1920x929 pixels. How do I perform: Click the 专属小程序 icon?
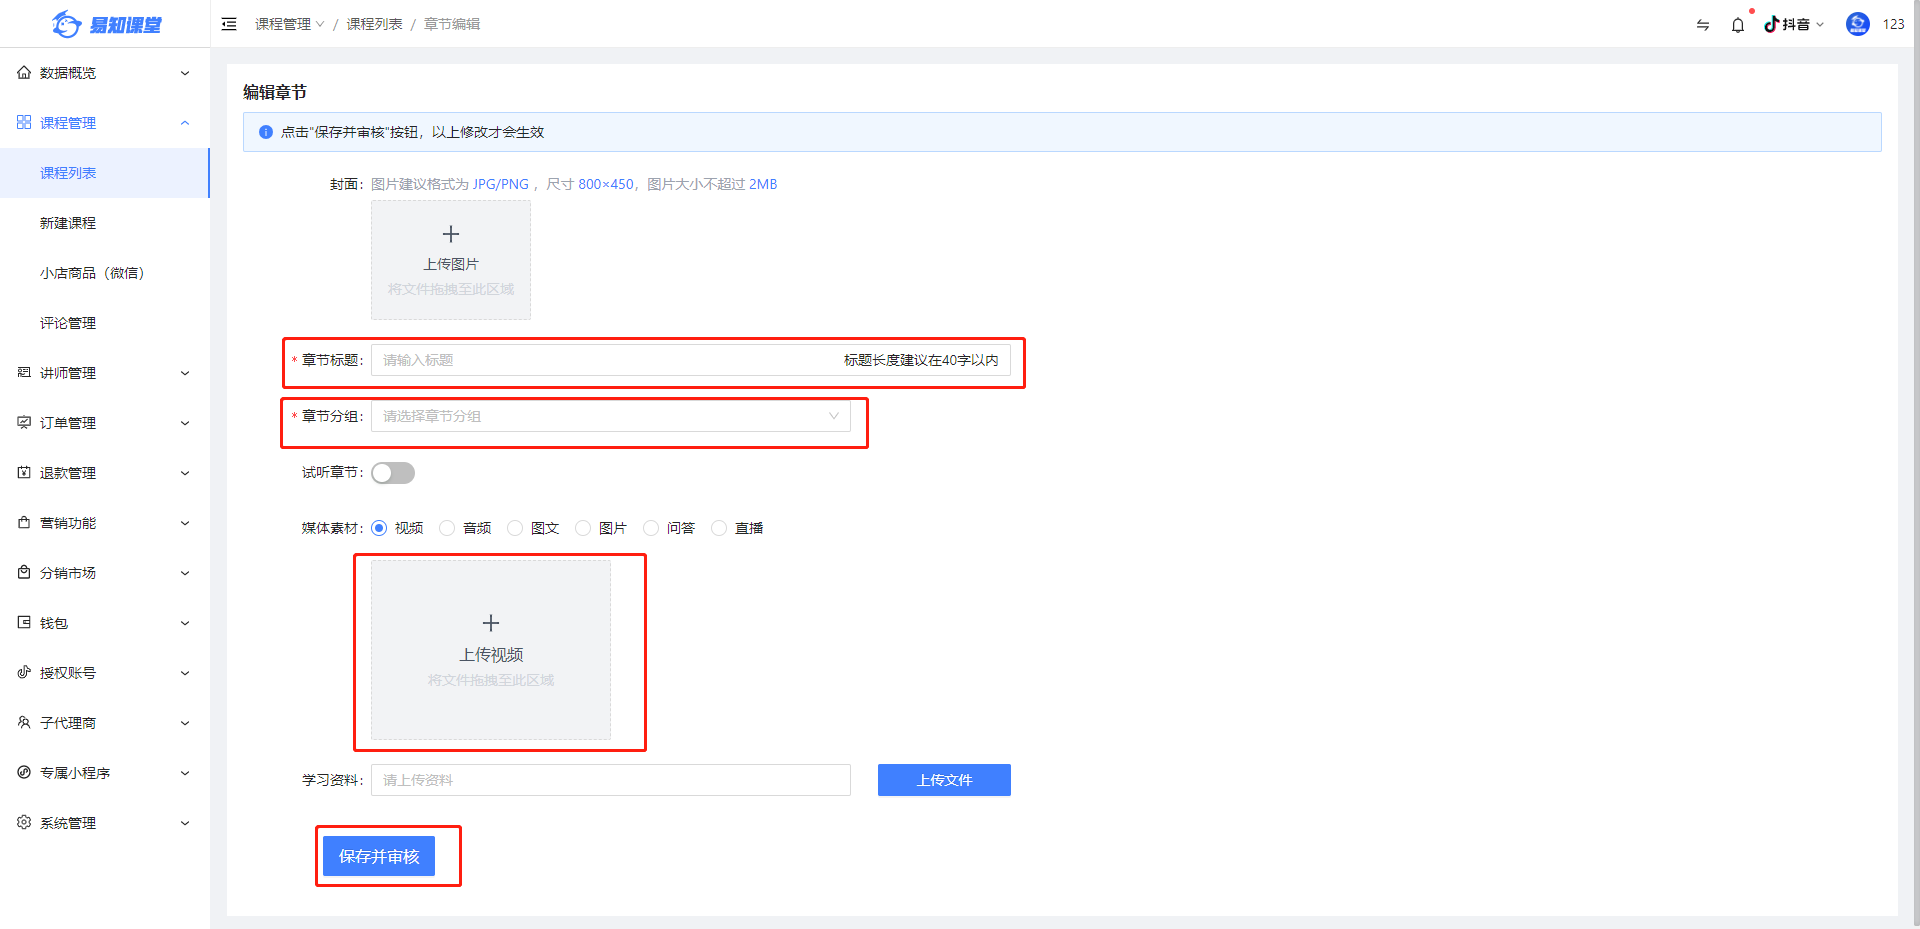click(x=24, y=773)
